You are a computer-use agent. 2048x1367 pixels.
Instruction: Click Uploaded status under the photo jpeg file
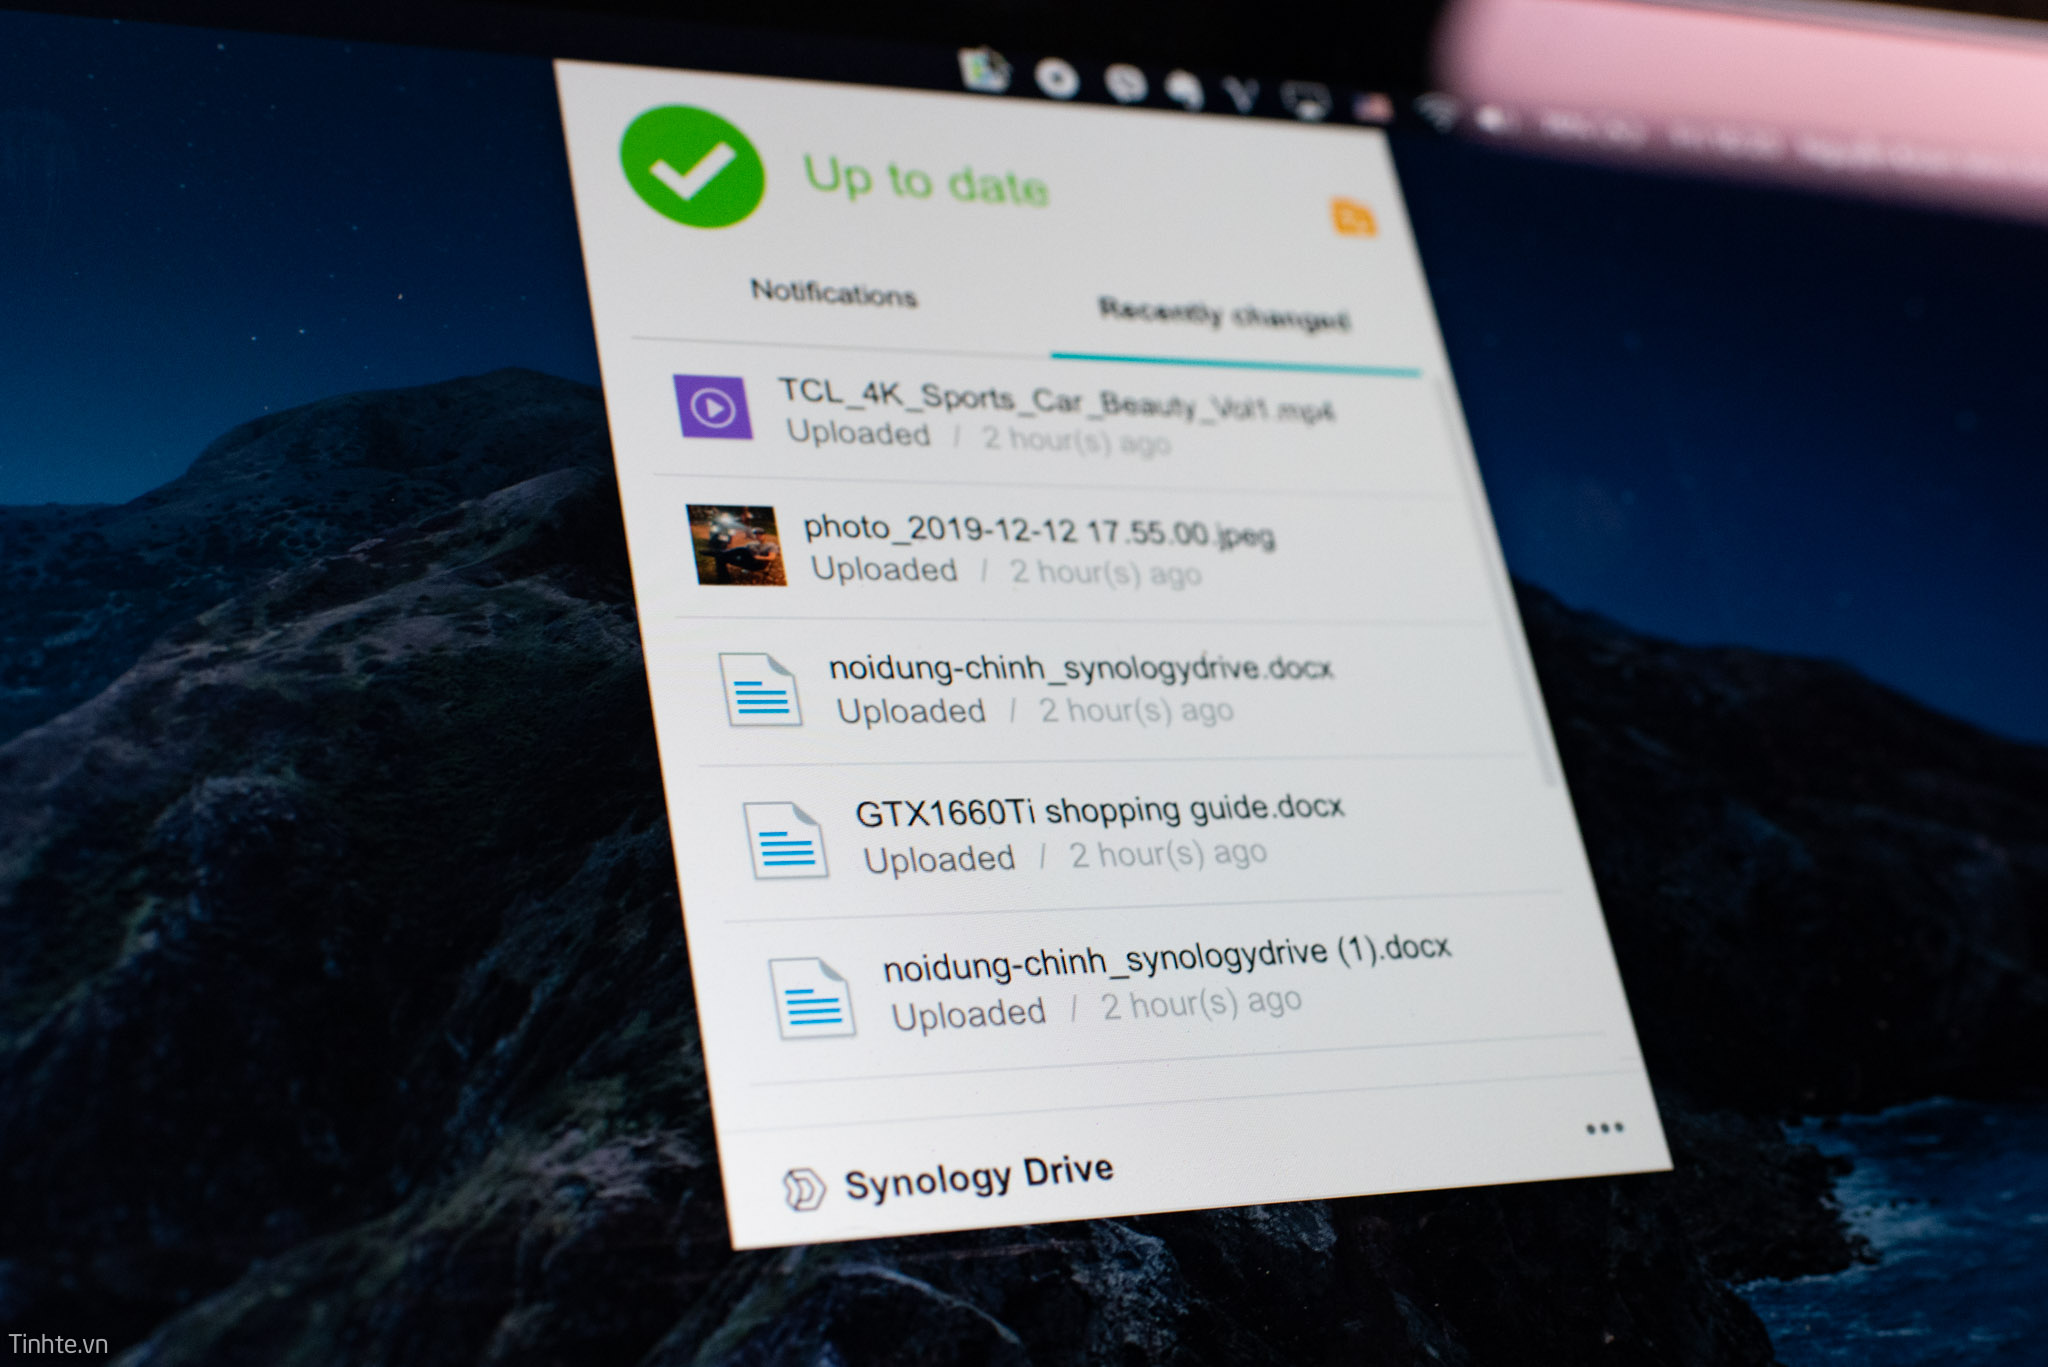click(x=884, y=569)
